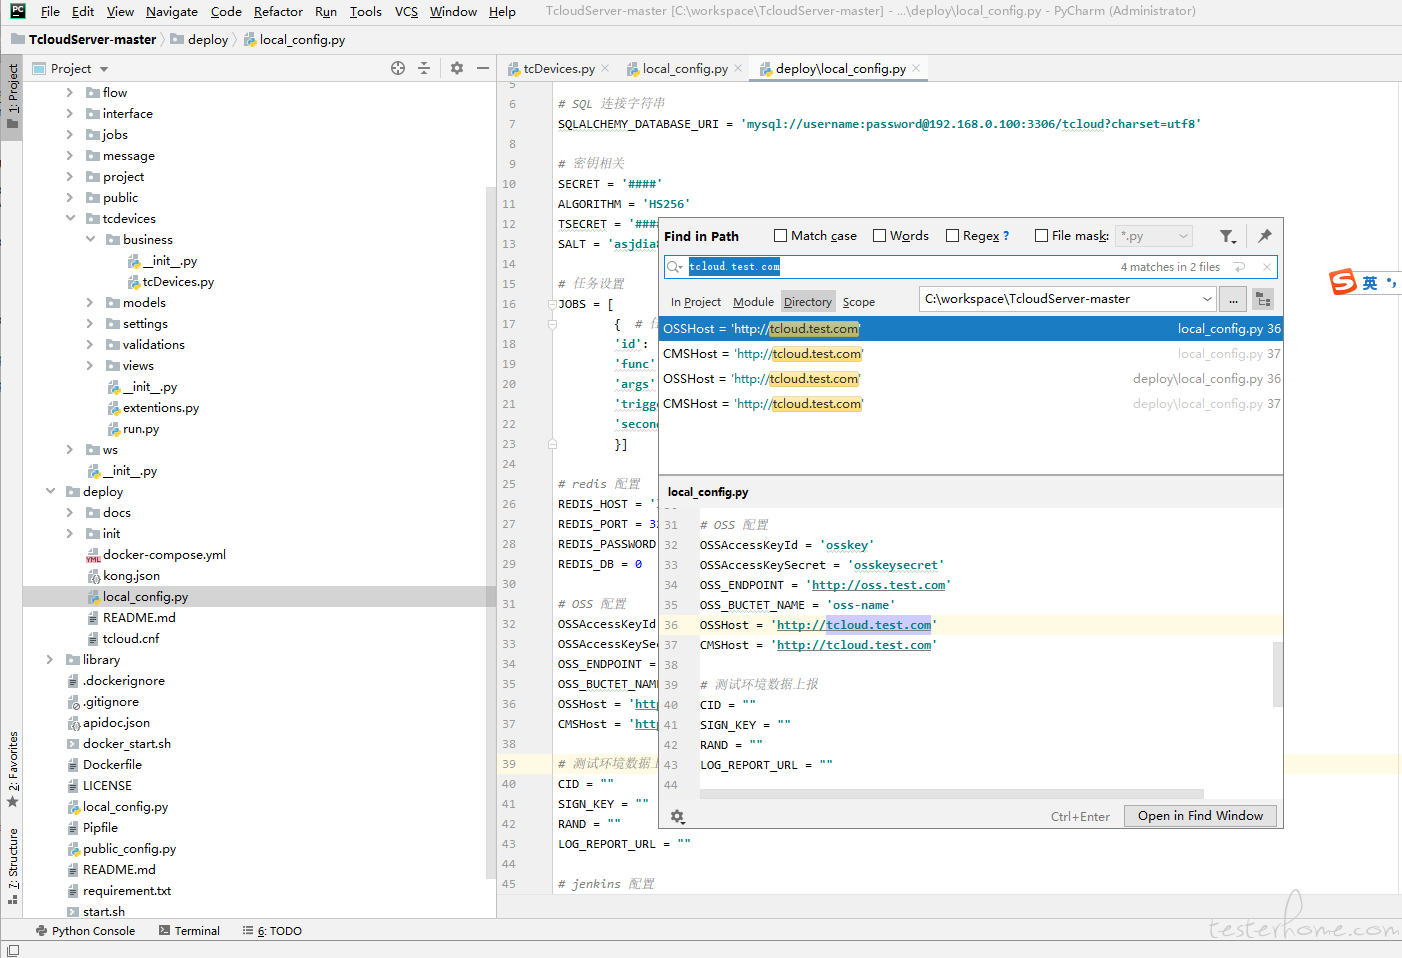Select Scope search option
The image size is (1402, 958).
pyautogui.click(x=858, y=301)
